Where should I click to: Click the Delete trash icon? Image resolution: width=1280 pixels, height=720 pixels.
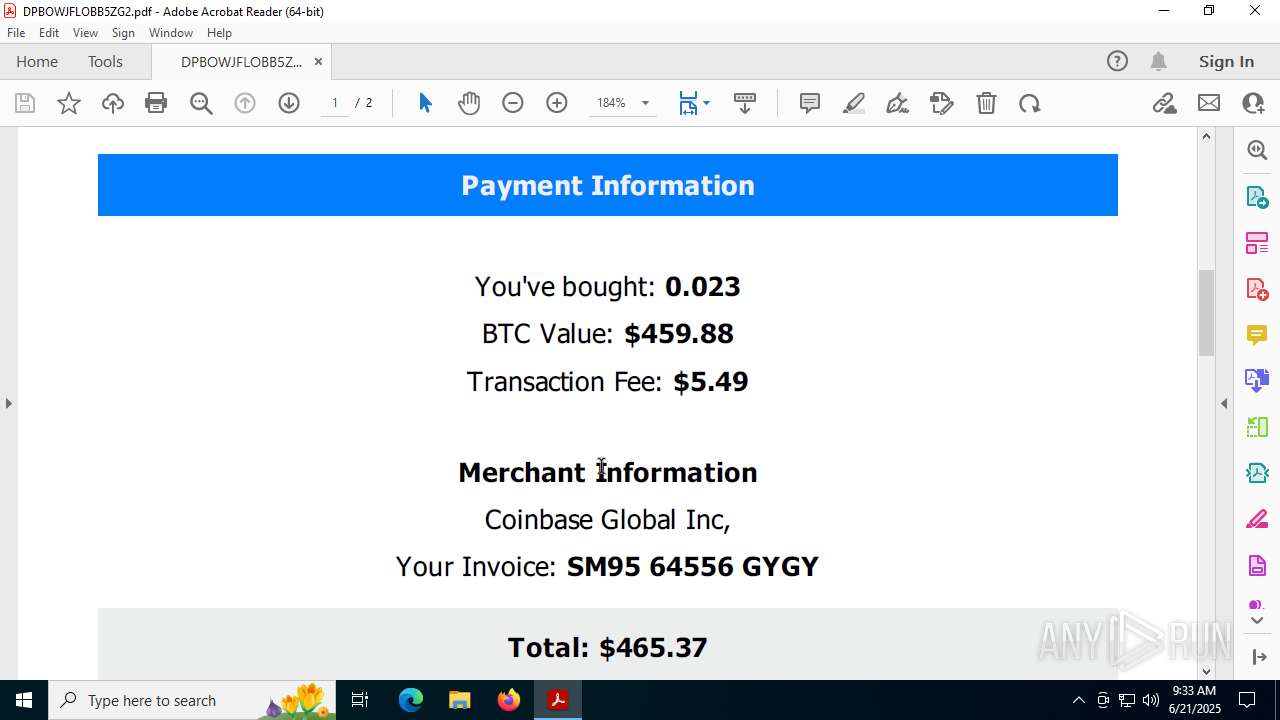(x=986, y=103)
